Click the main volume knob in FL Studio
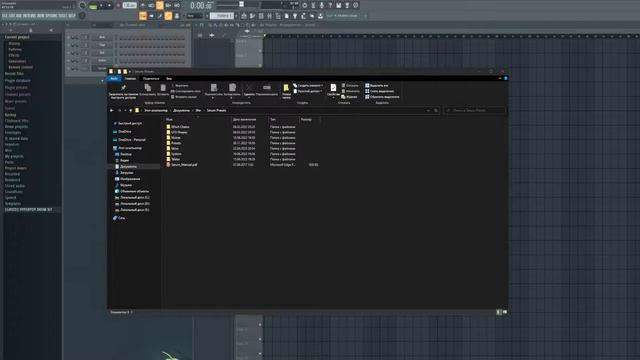This screenshot has width=640, height=360. click(x=83, y=5)
